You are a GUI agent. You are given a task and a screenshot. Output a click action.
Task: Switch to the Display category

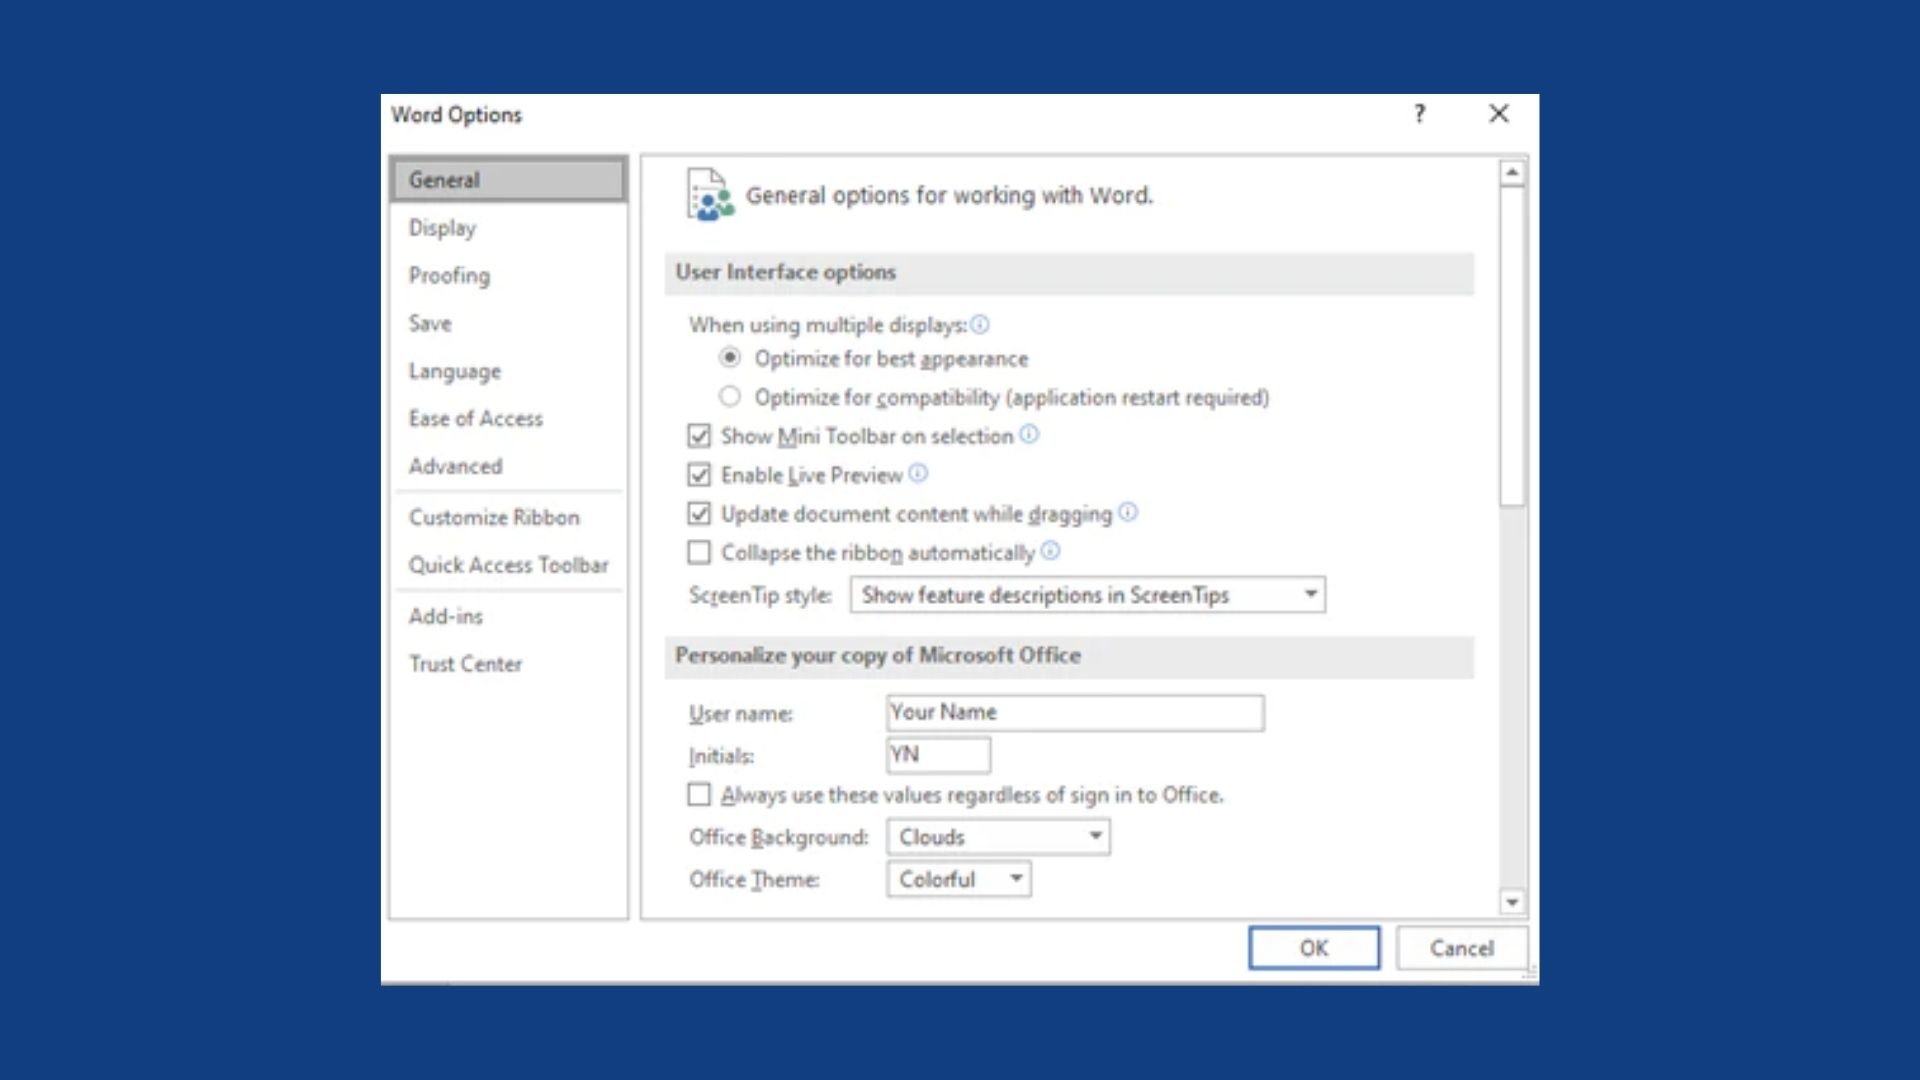(509, 228)
